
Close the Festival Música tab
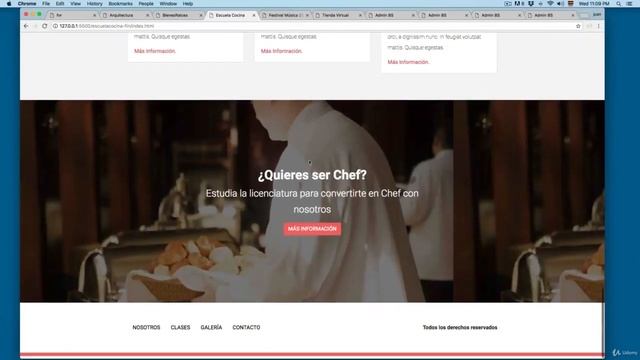(x=307, y=15)
